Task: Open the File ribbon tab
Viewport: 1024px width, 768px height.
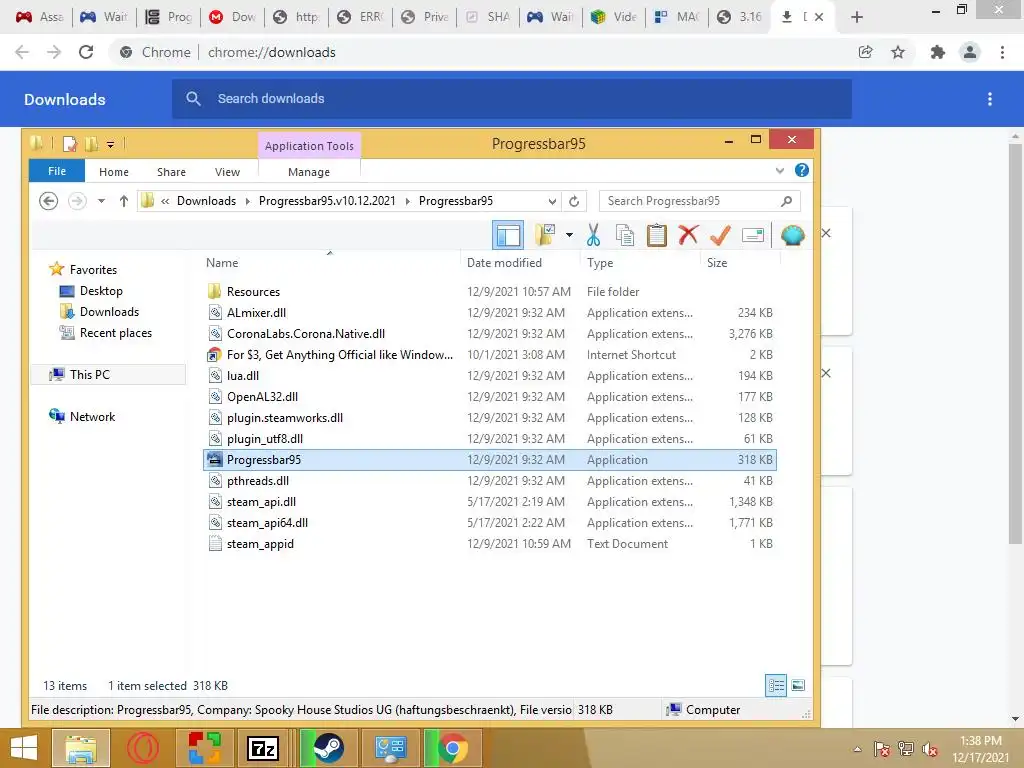Action: click(x=57, y=171)
